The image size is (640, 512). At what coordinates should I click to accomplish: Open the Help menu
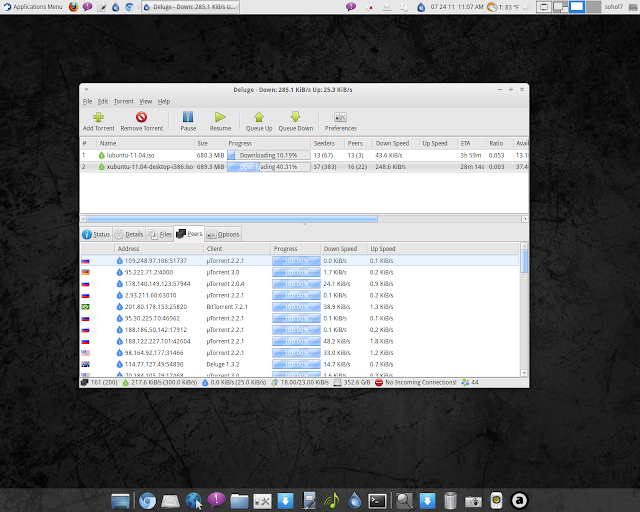click(x=164, y=101)
